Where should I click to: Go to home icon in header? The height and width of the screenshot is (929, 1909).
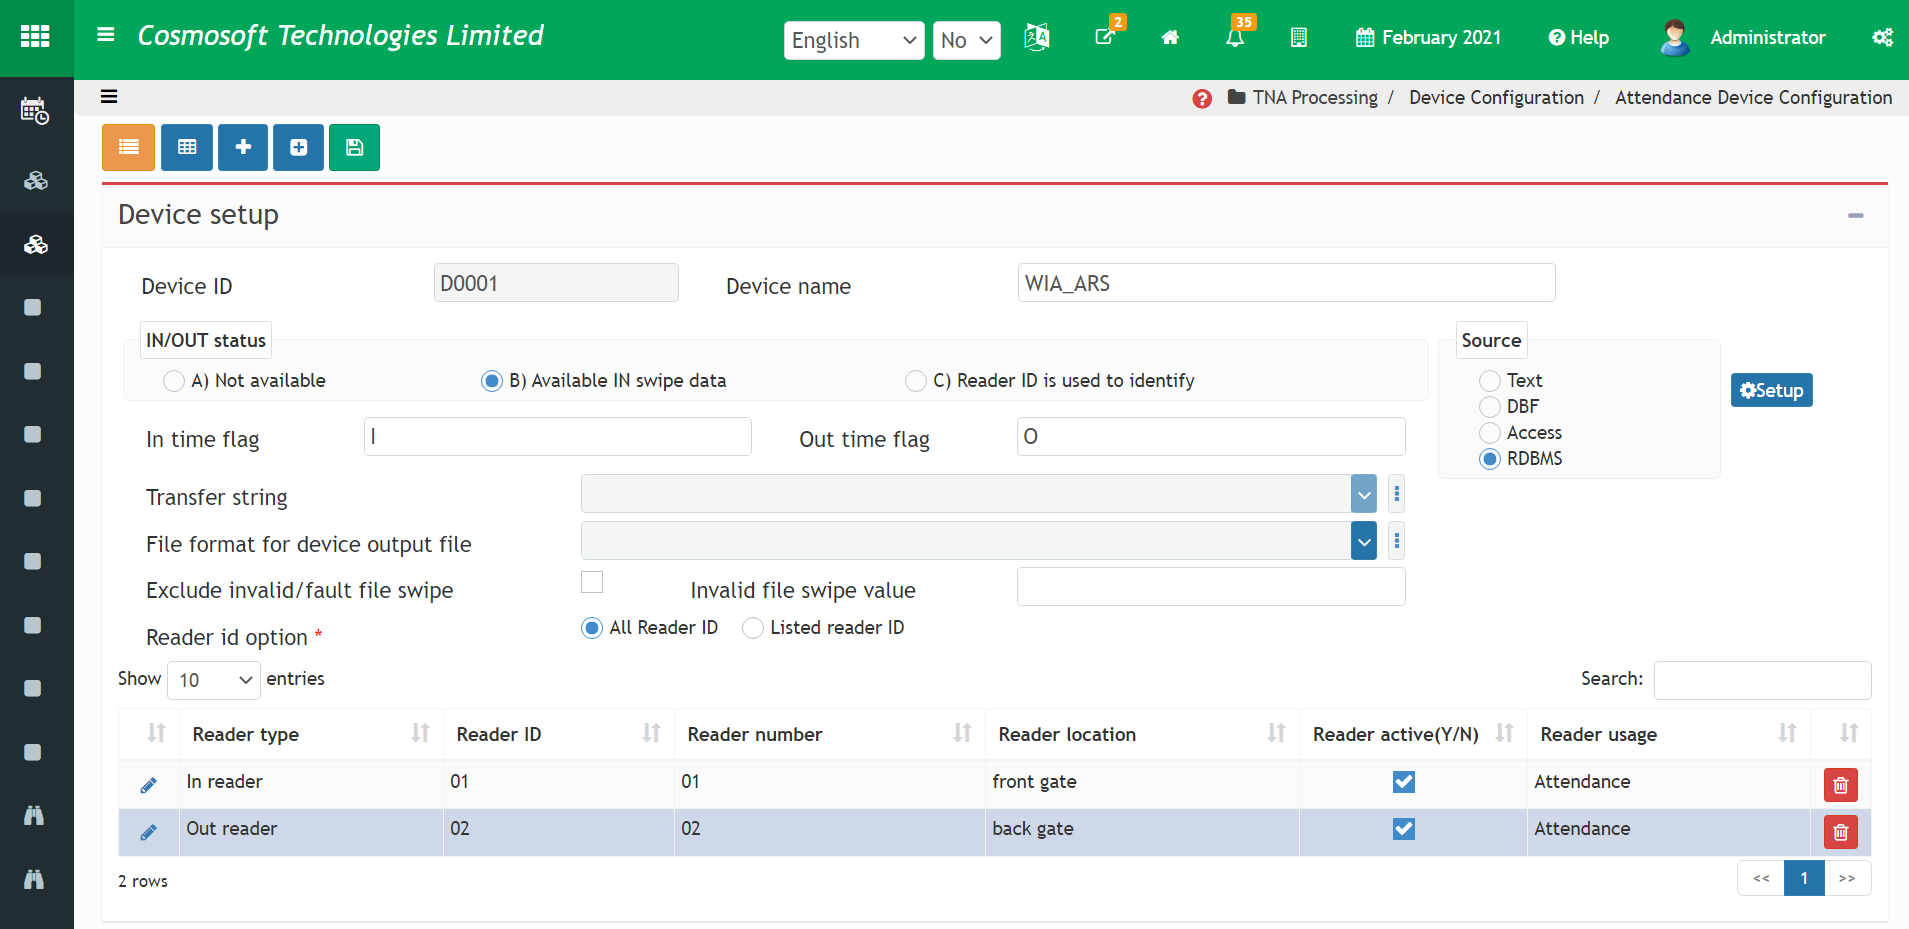(1170, 38)
